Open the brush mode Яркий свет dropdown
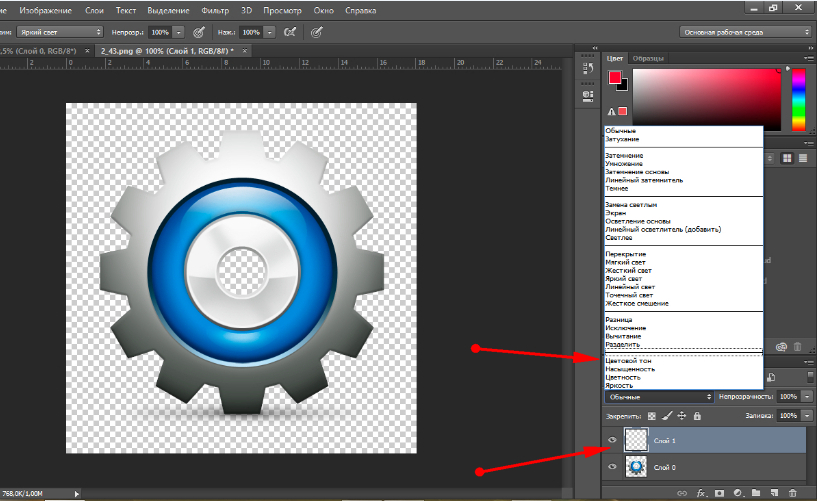This screenshot has width=817, height=501. point(59,32)
